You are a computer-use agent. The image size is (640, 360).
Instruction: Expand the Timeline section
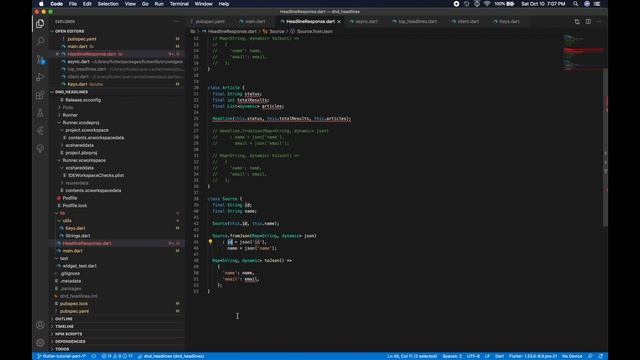64,327
